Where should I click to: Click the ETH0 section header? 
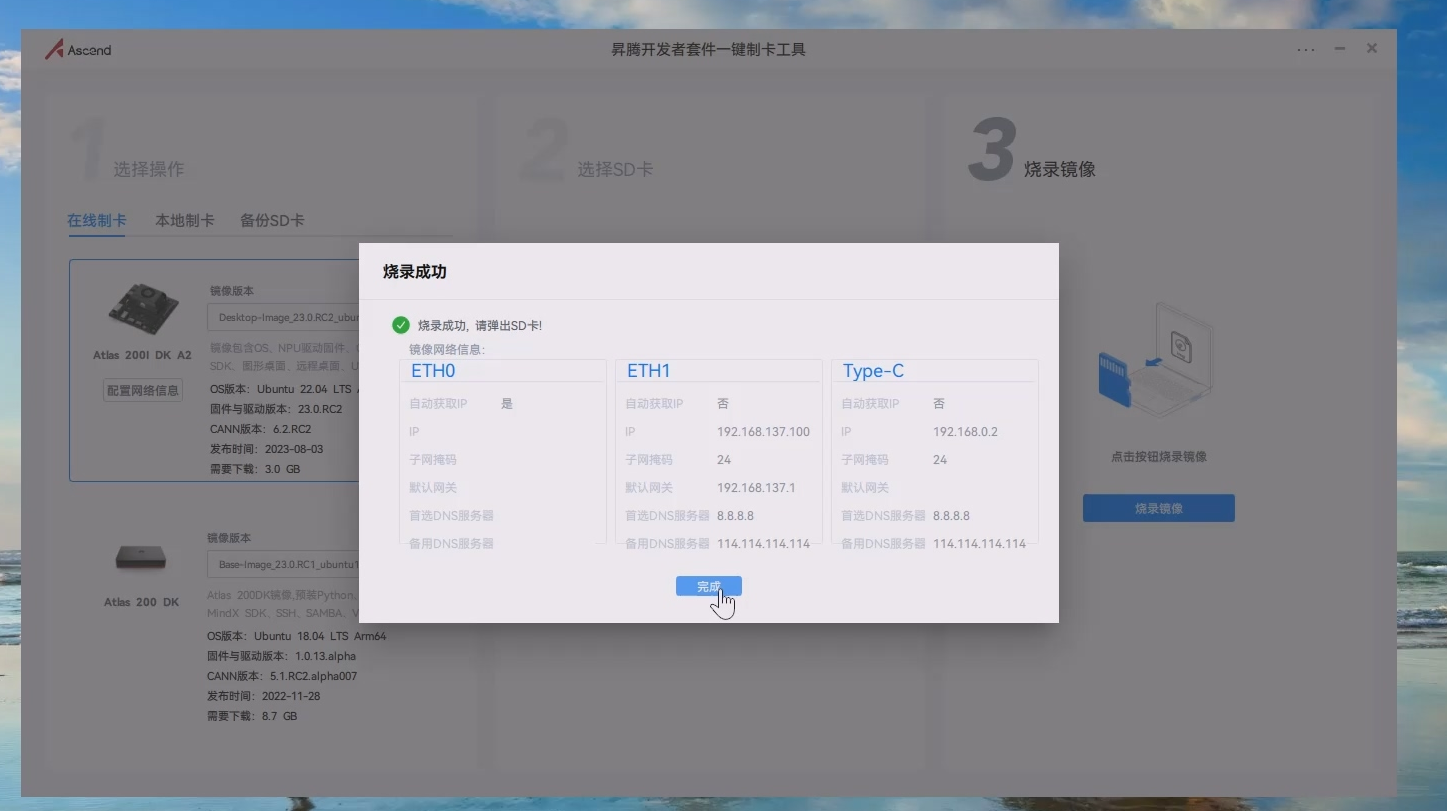[x=433, y=371]
